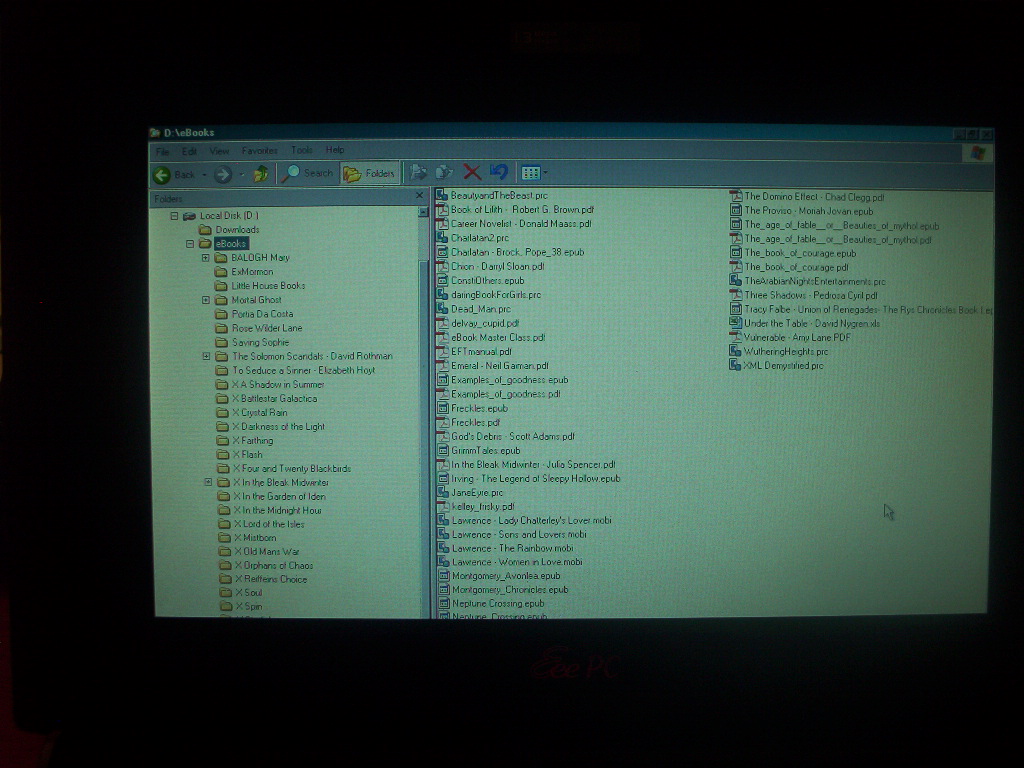This screenshot has width=1024, height=768.
Task: Select file Vulnerable - Amy Lane.PDF
Action: point(797,338)
